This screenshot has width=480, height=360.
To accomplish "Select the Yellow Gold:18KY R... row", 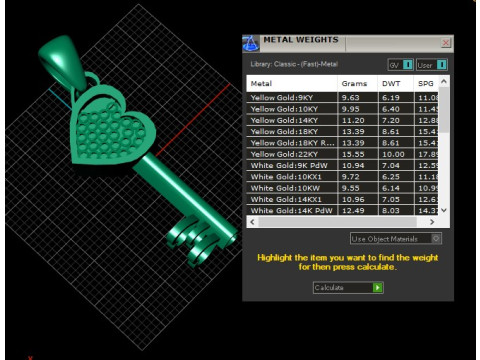I will [343, 143].
